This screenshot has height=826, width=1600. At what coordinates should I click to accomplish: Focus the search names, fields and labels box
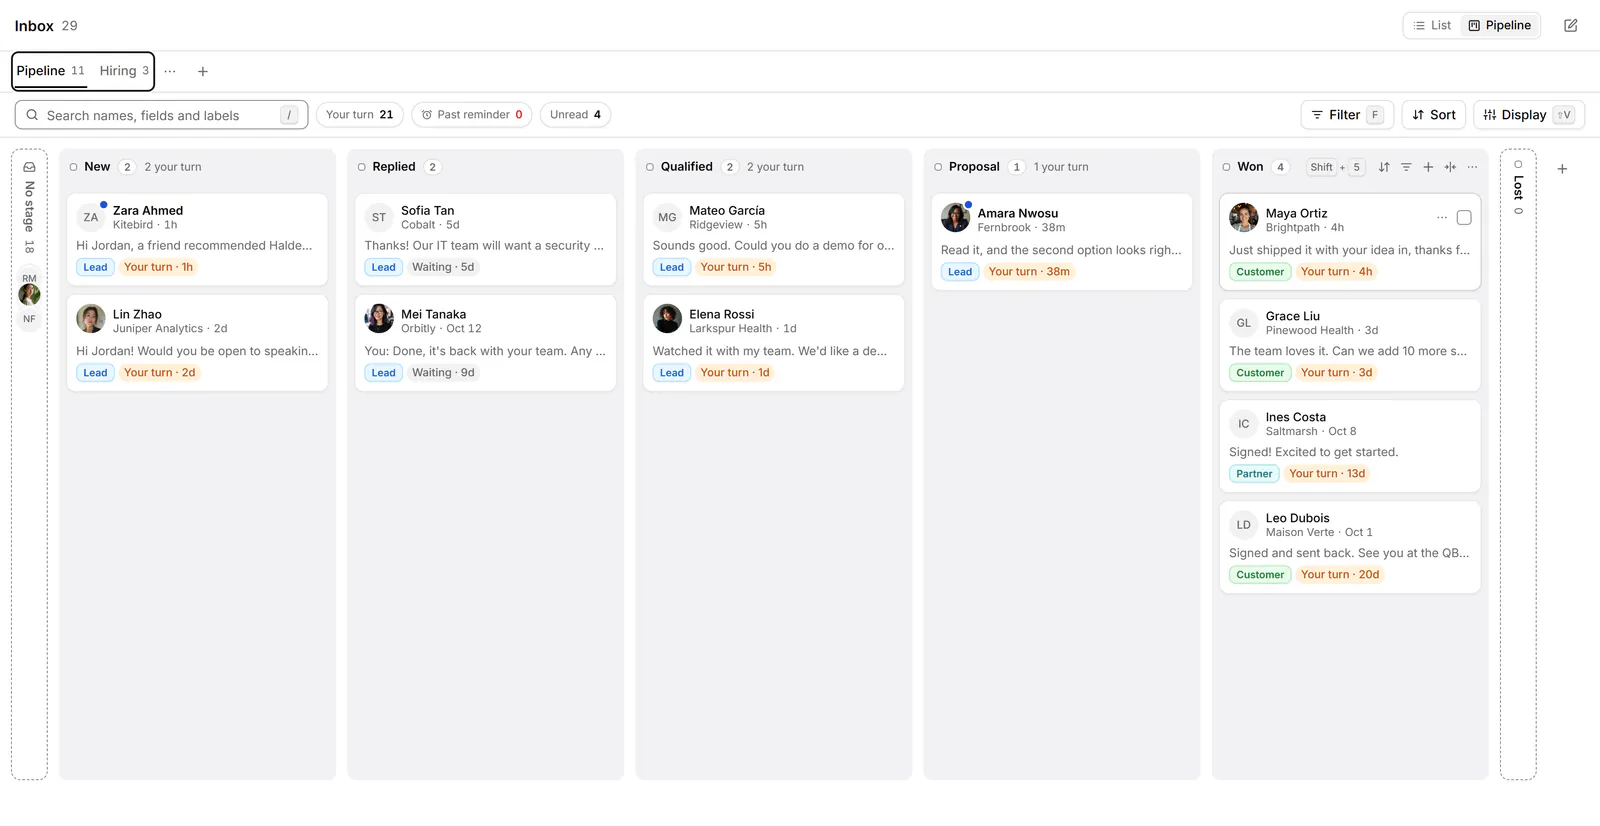(x=161, y=115)
